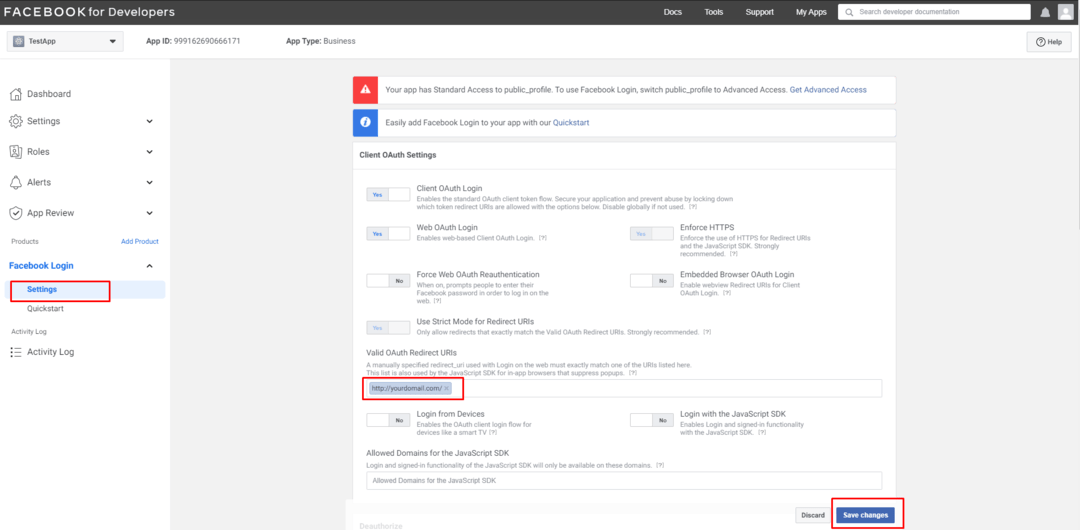Screen dimensions: 1080x530
Task: Click the Alerts bell icon in sidebar
Action: pos(16,183)
